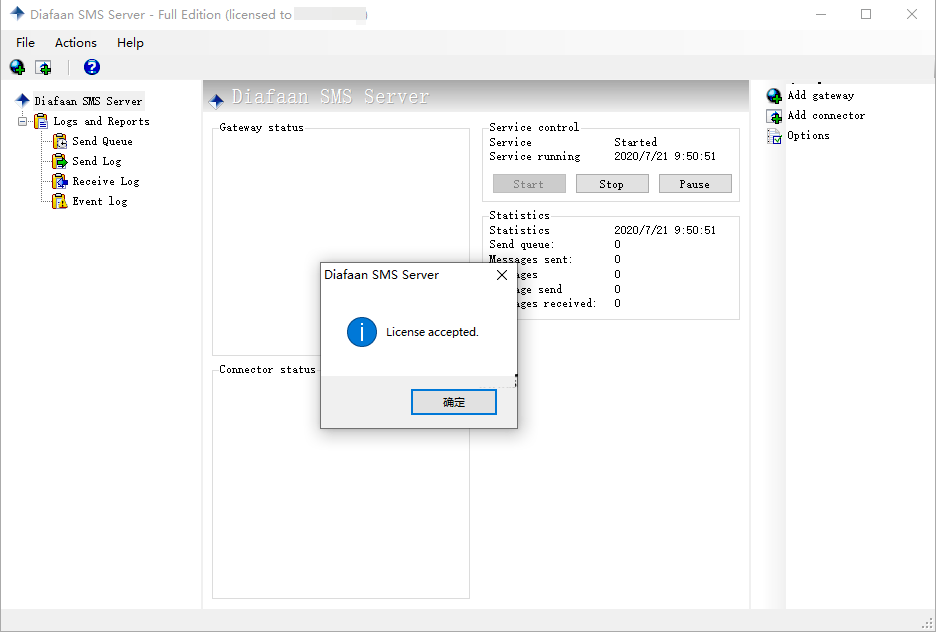Click the Messages sent count value
The width and height of the screenshot is (936, 632).
[x=617, y=259]
